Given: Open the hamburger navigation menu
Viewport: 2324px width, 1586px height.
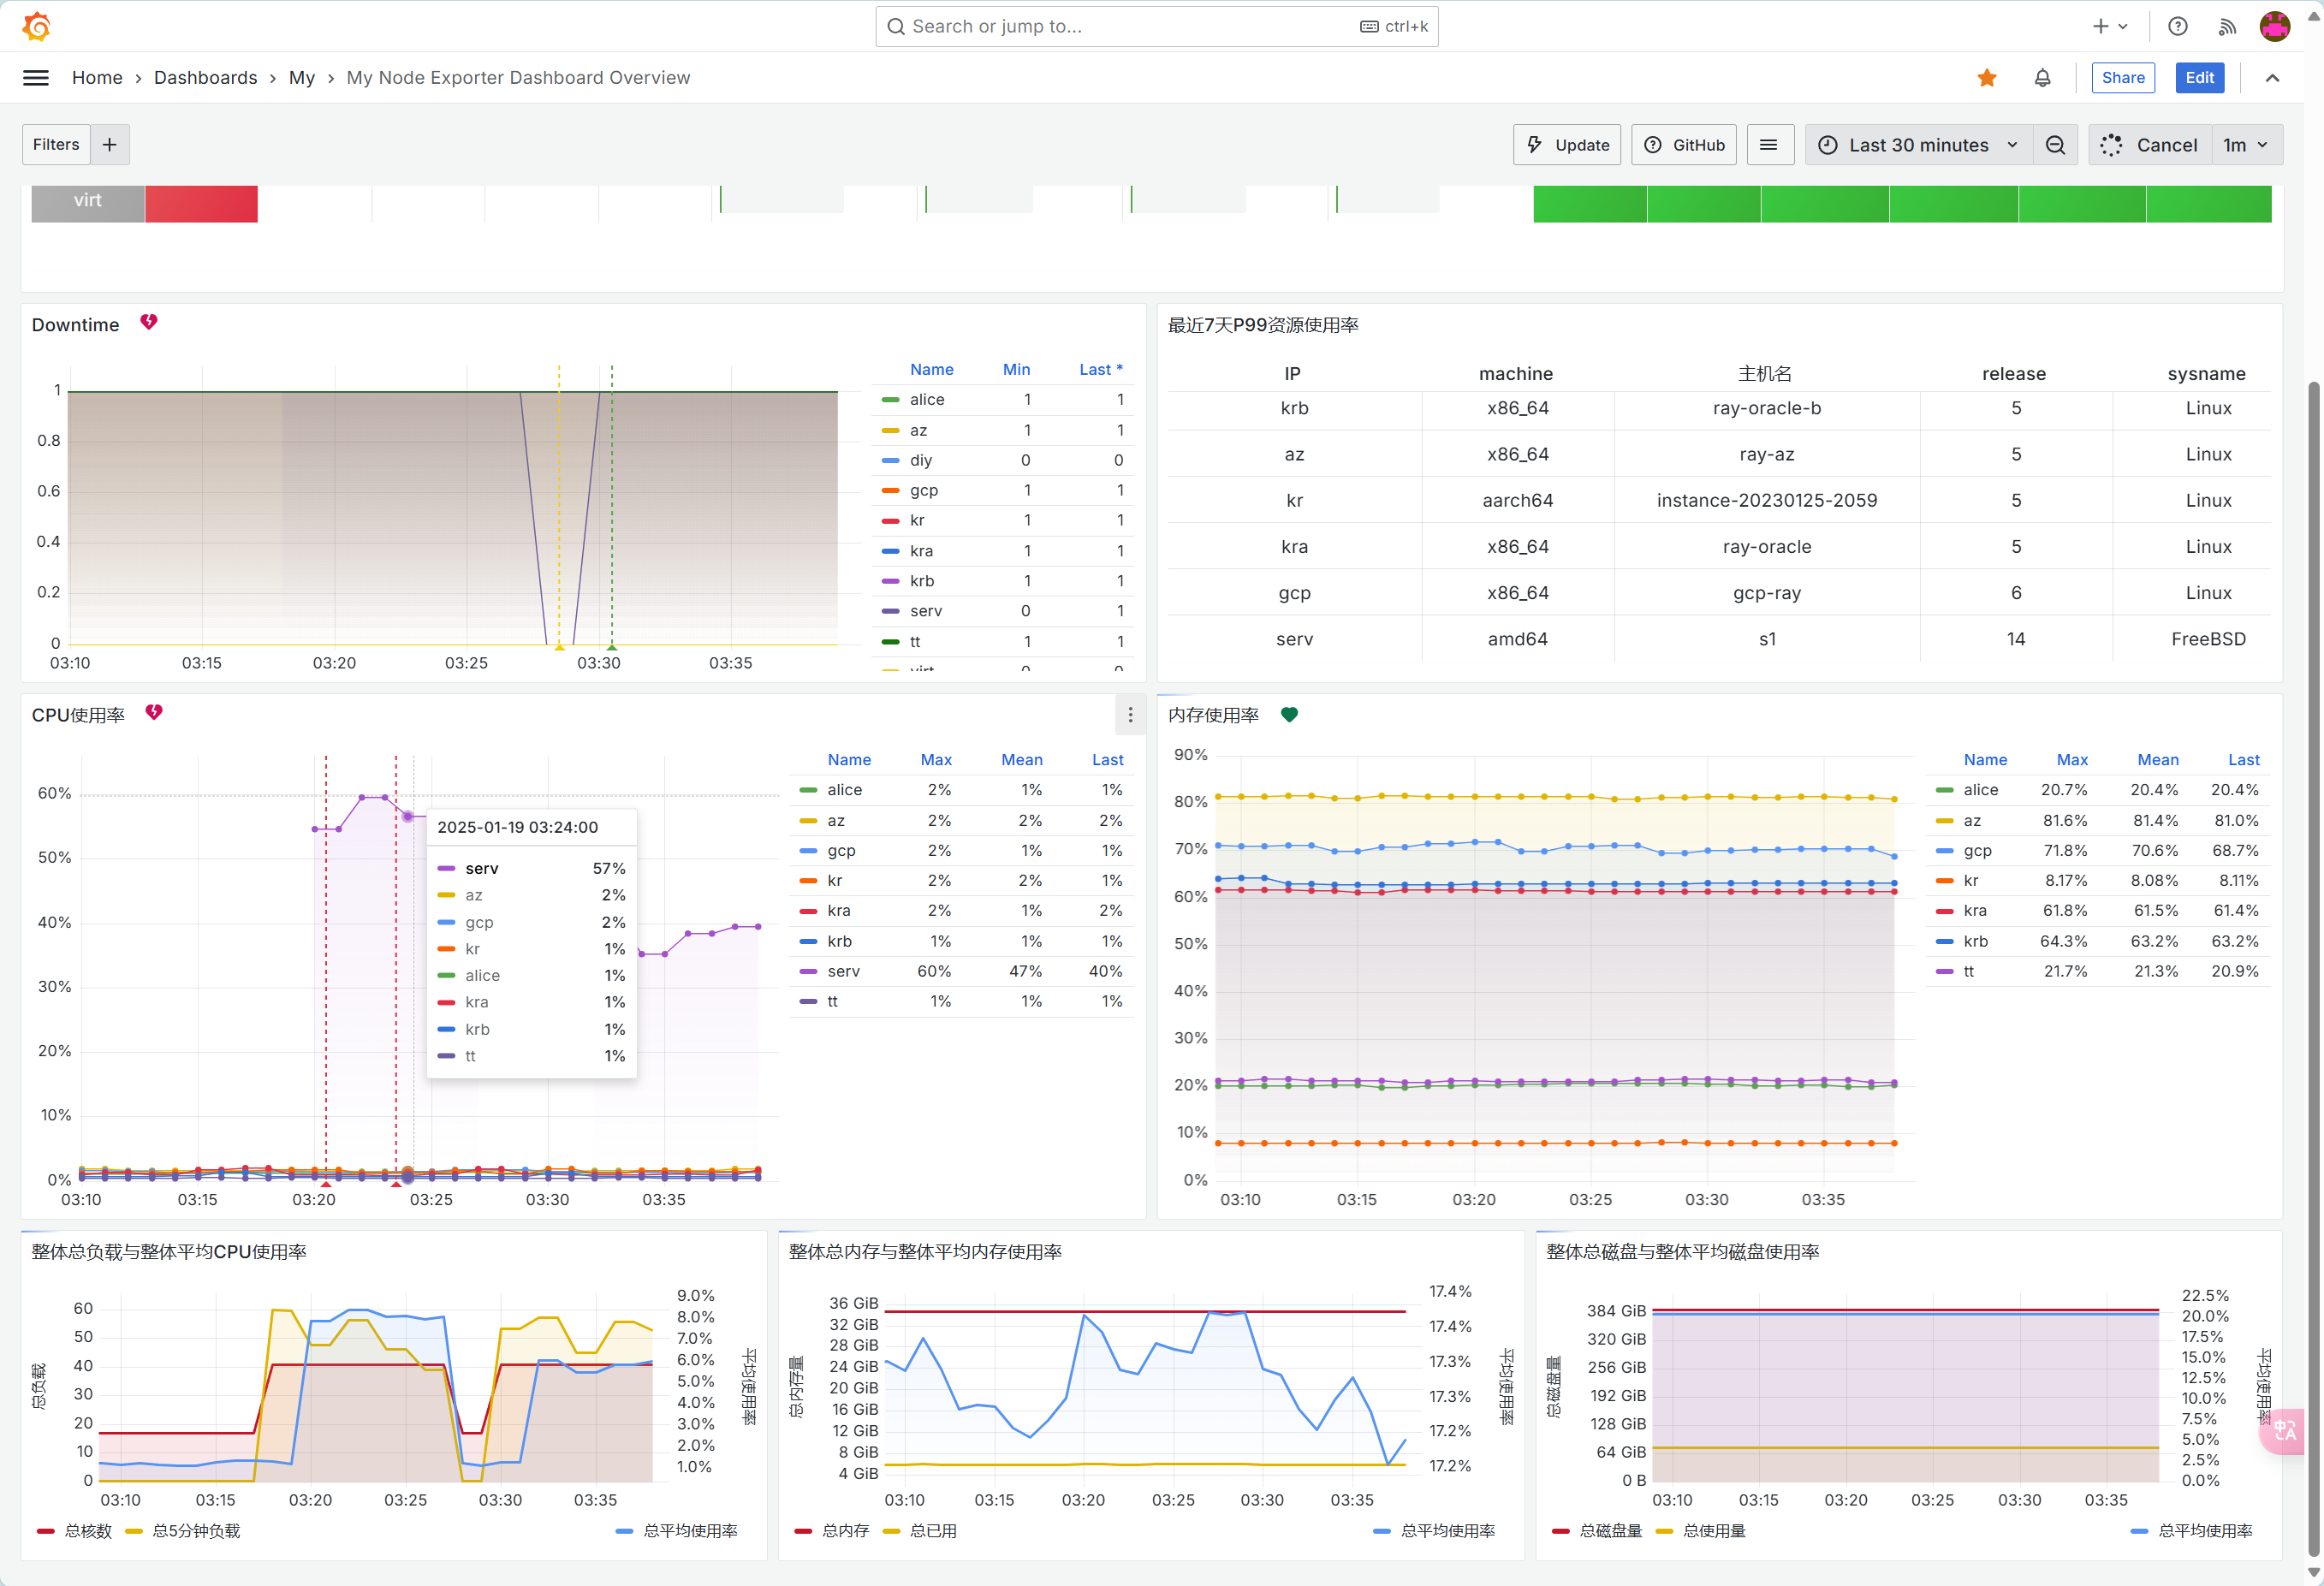Looking at the screenshot, I should coord(36,78).
